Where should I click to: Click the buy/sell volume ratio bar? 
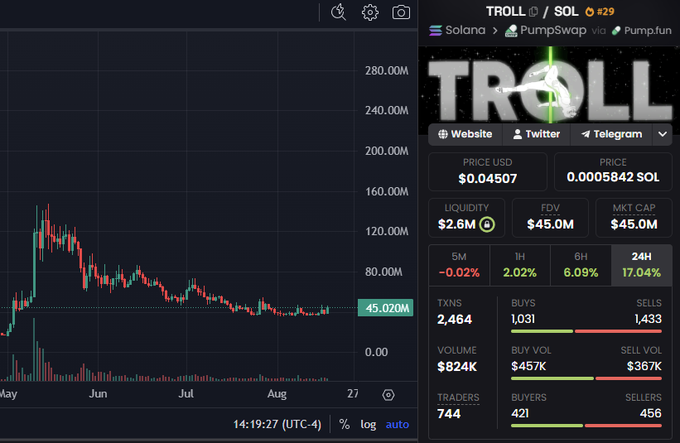point(586,378)
